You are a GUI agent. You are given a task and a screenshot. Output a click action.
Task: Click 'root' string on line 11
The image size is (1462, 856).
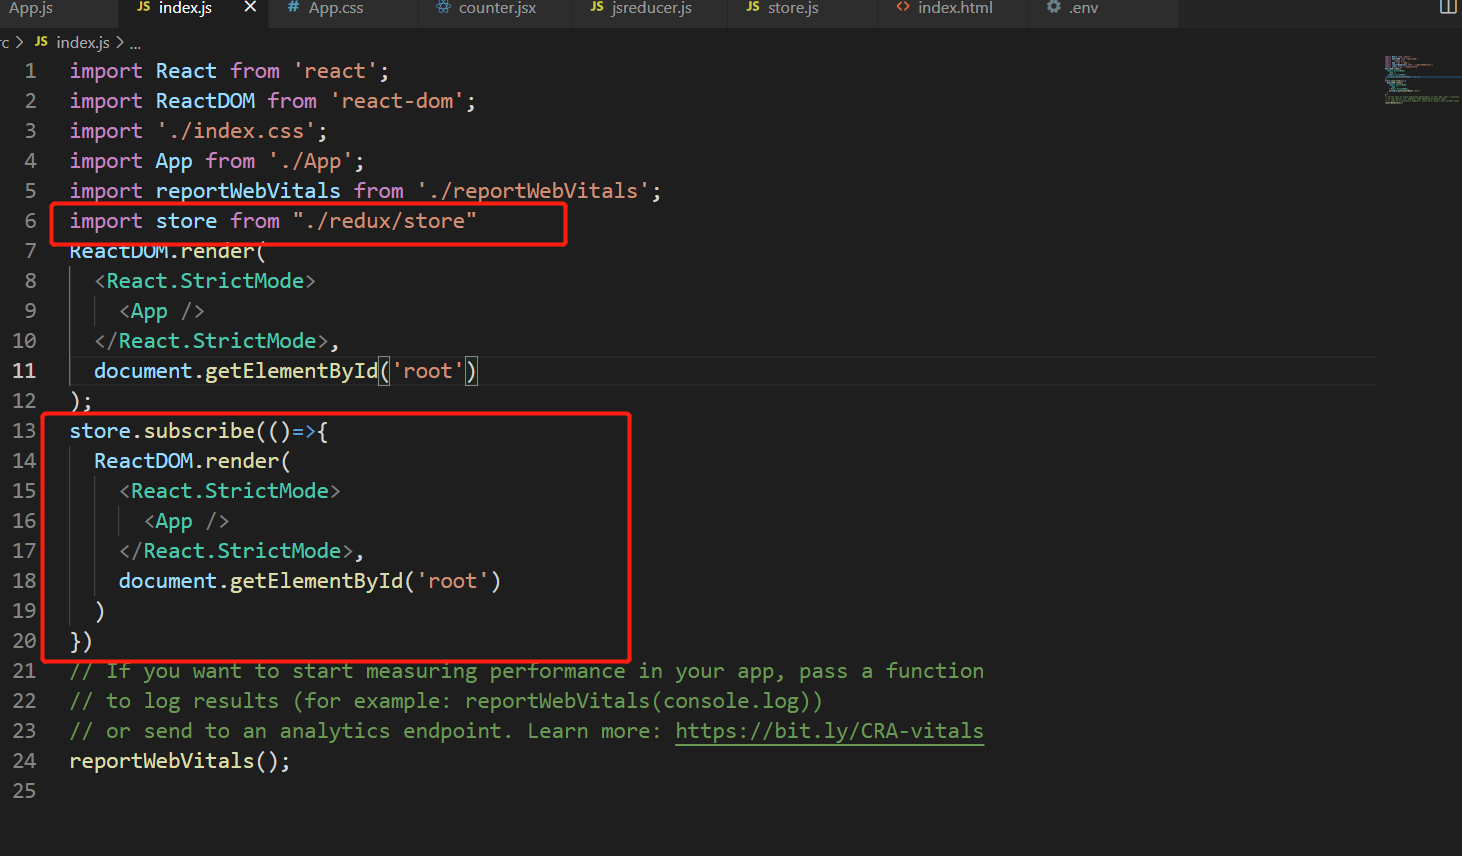click(x=428, y=371)
